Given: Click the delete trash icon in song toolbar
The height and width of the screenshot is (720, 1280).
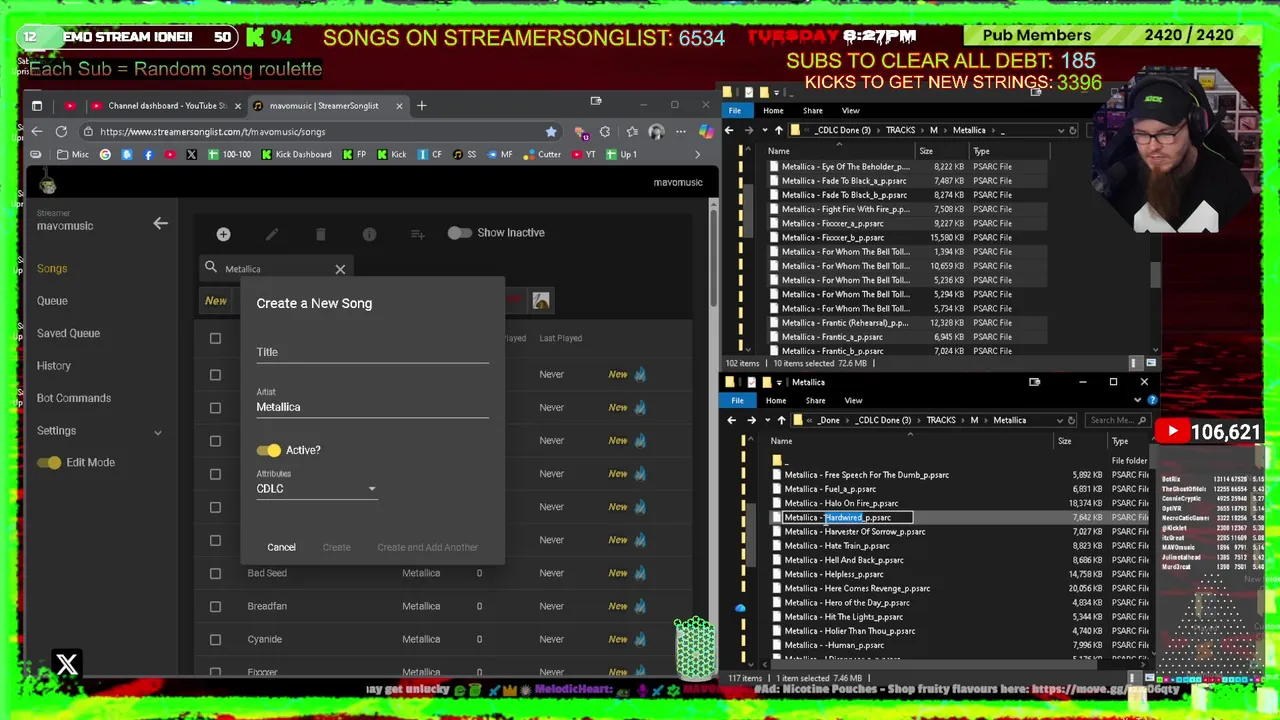Looking at the screenshot, I should 320,234.
